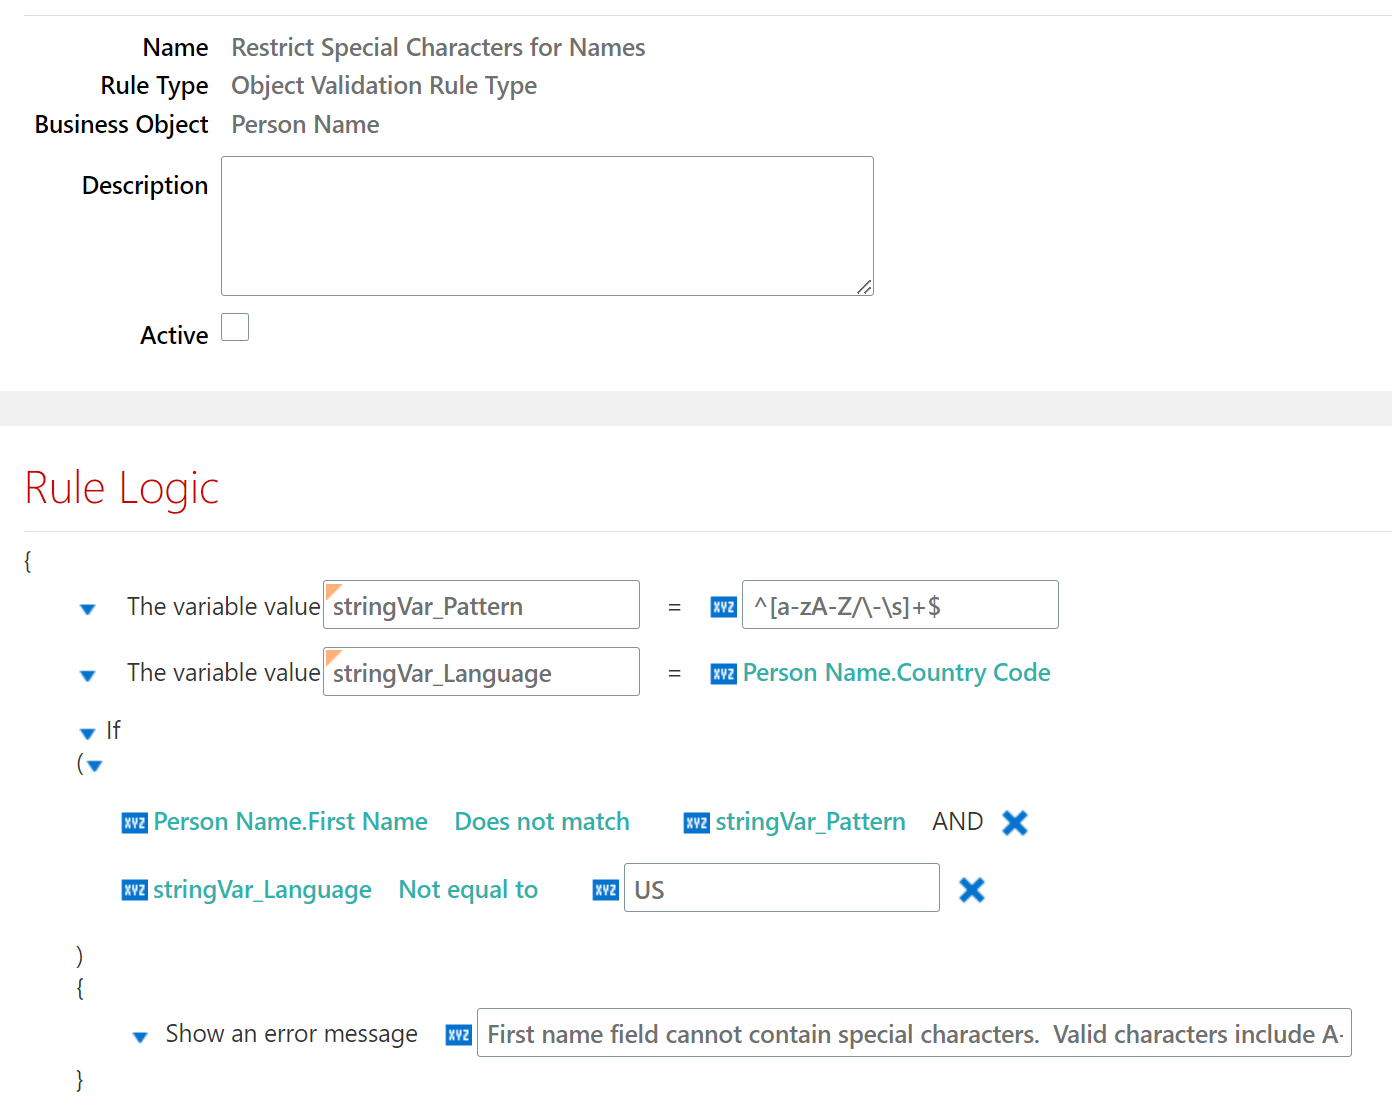Remove the stringVar_Language condition using its X icon

pos(971,888)
